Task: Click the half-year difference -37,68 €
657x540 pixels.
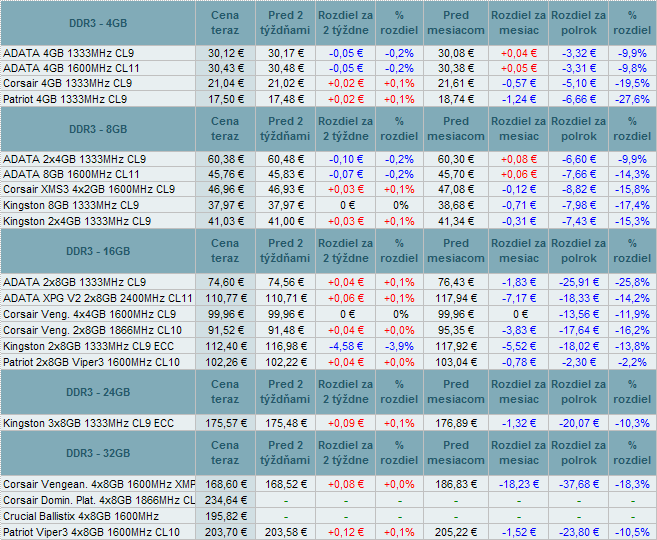Action: (x=579, y=484)
